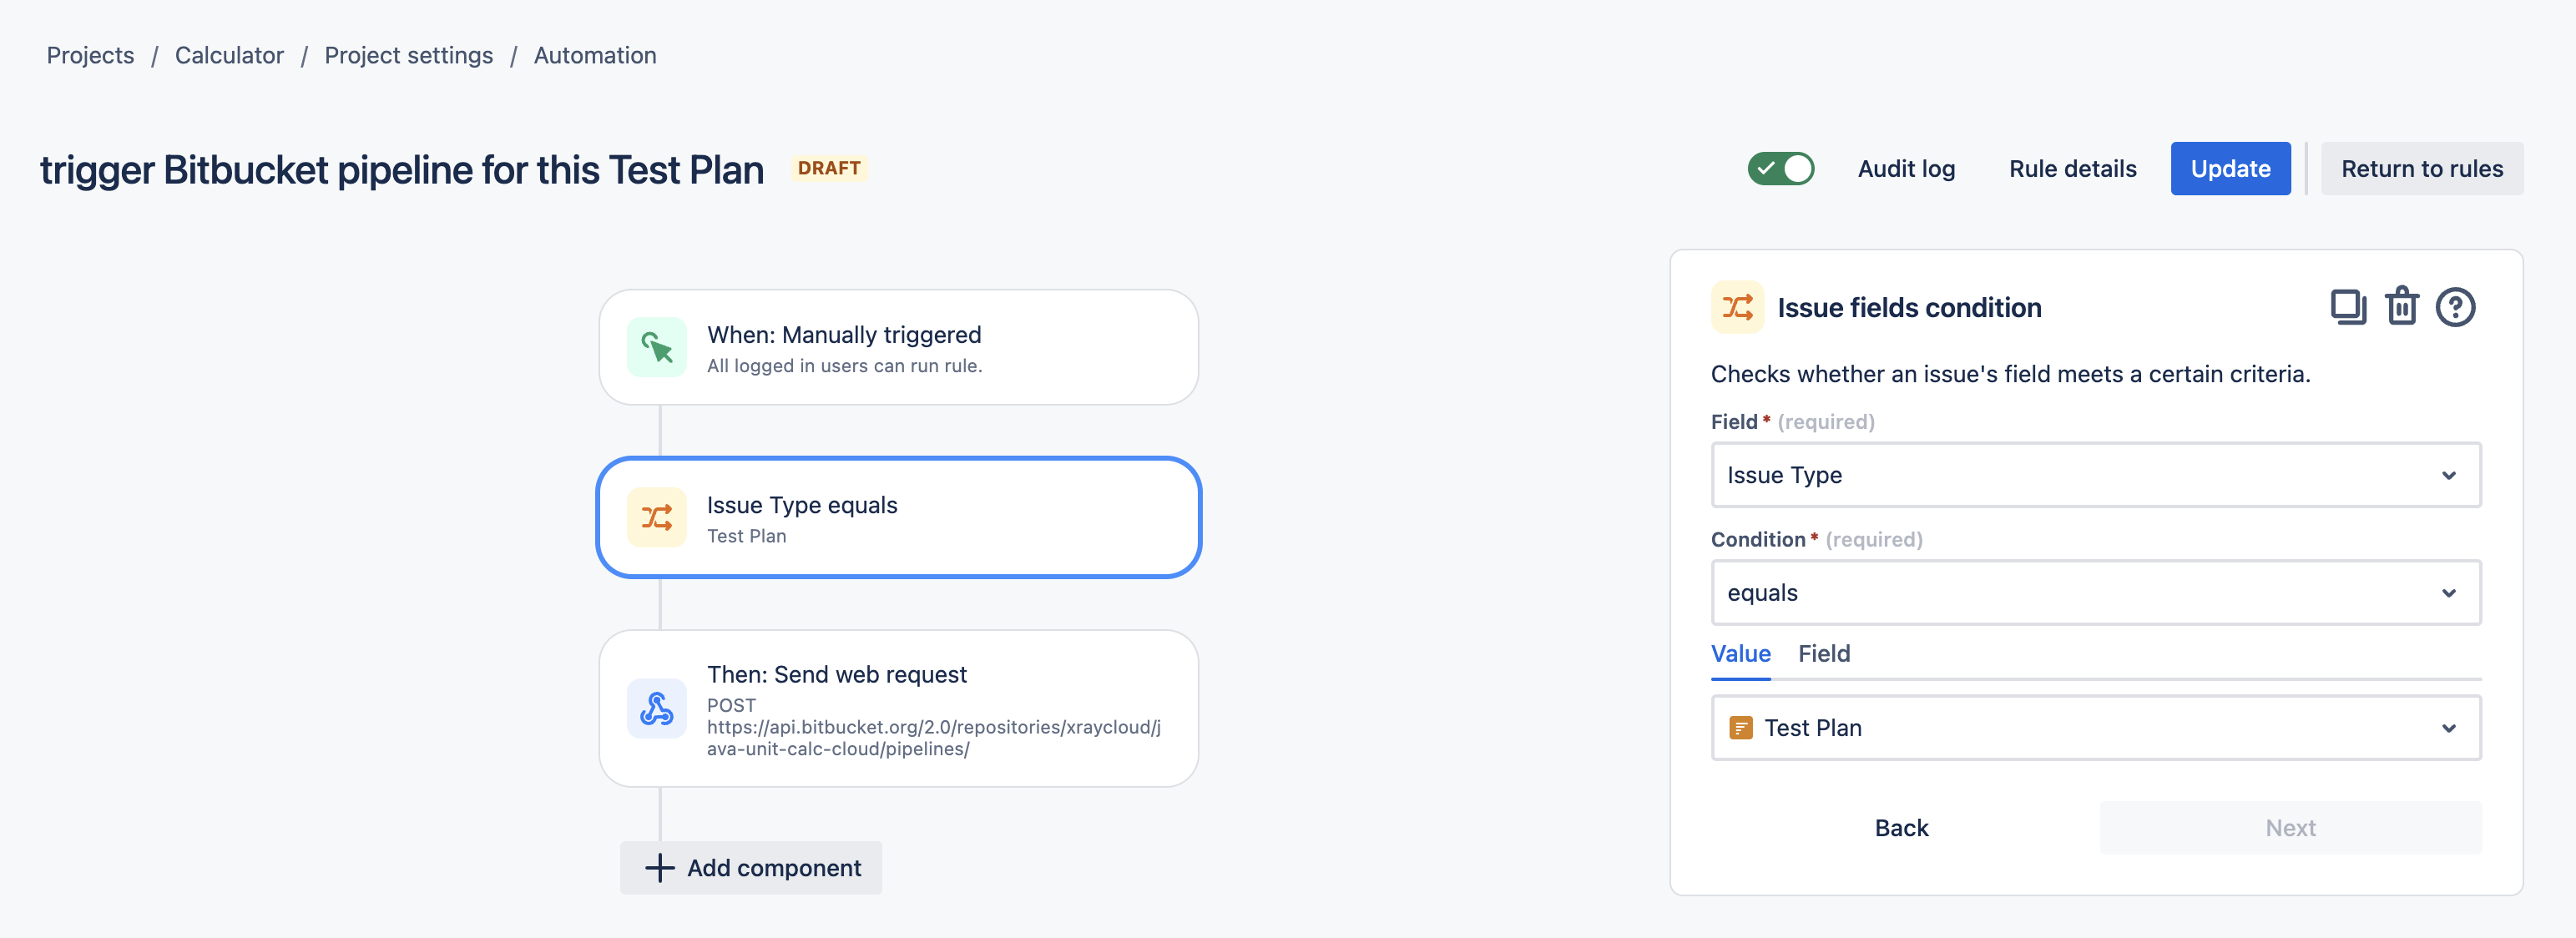The width and height of the screenshot is (2576, 938).
Task: Expand the Issue Type field dropdown
Action: 2096,475
